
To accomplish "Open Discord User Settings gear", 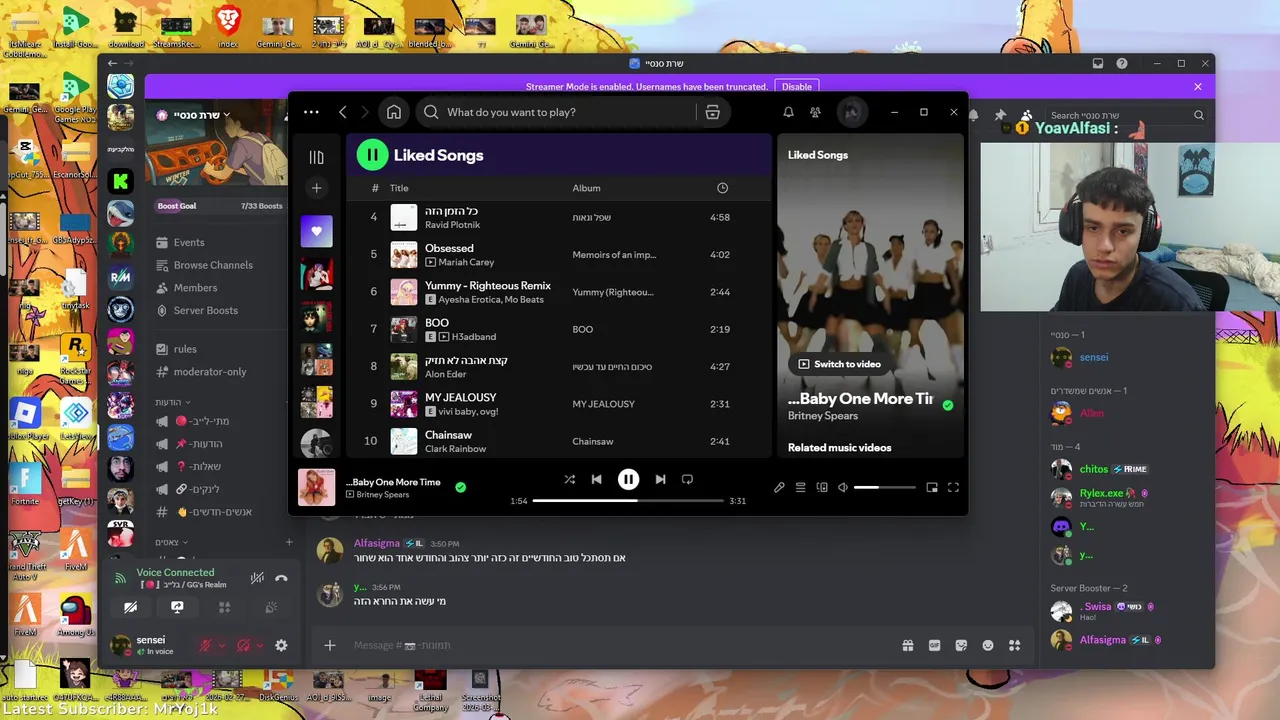I will click(x=281, y=646).
